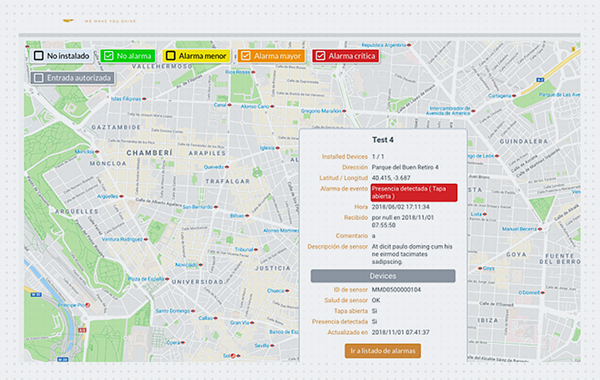600x380 pixels.
Task: Click the Test 4 popup title
Action: (383, 140)
